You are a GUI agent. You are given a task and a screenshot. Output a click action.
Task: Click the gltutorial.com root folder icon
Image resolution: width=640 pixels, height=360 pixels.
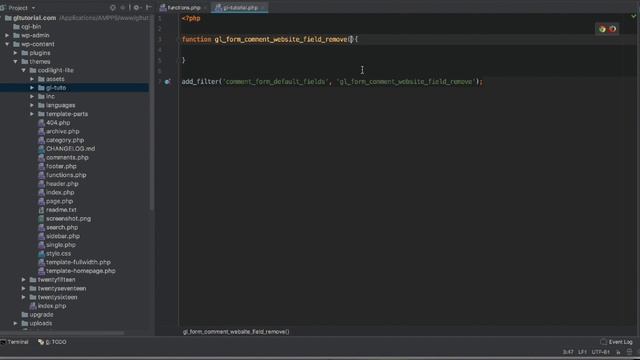pyautogui.click(x=8, y=18)
